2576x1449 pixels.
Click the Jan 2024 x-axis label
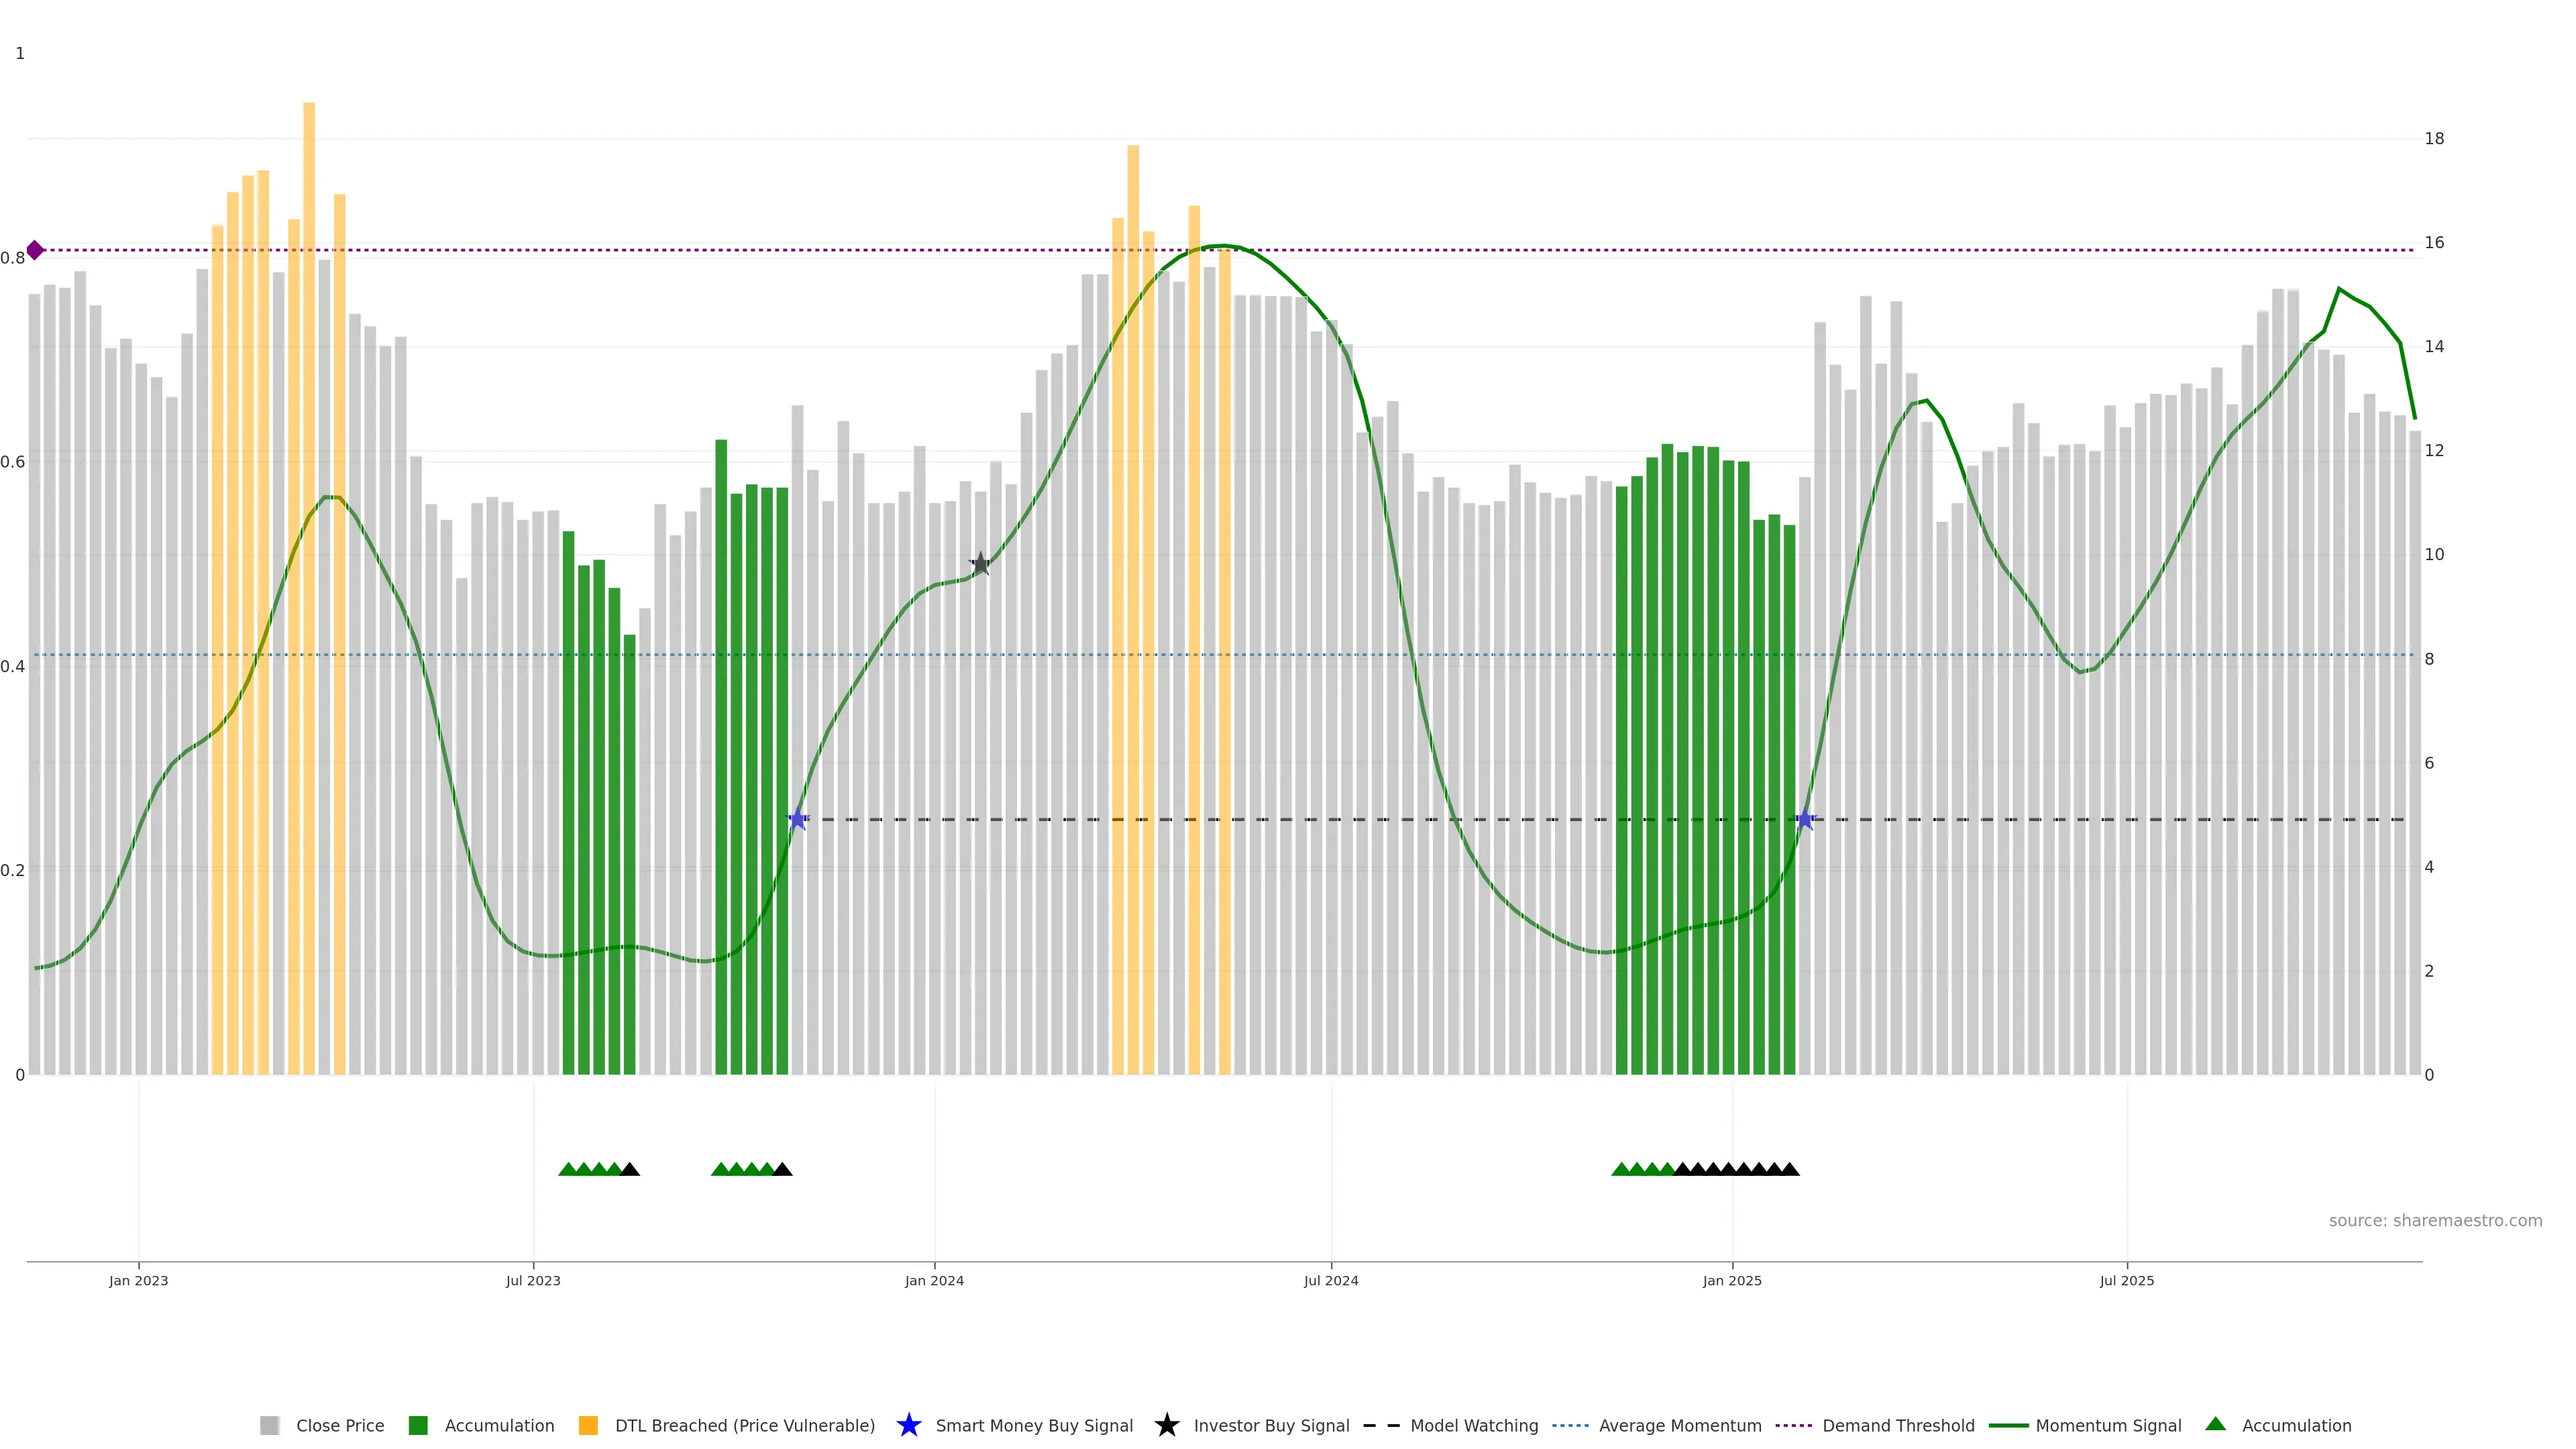[934, 1280]
